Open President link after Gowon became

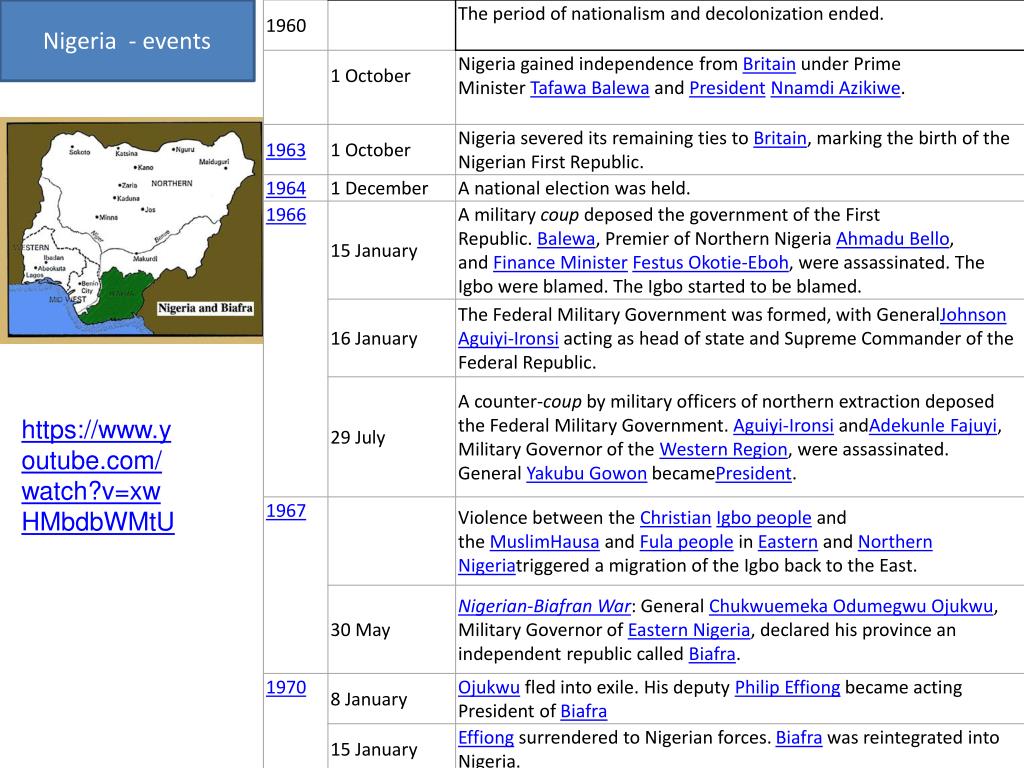[x=753, y=473]
